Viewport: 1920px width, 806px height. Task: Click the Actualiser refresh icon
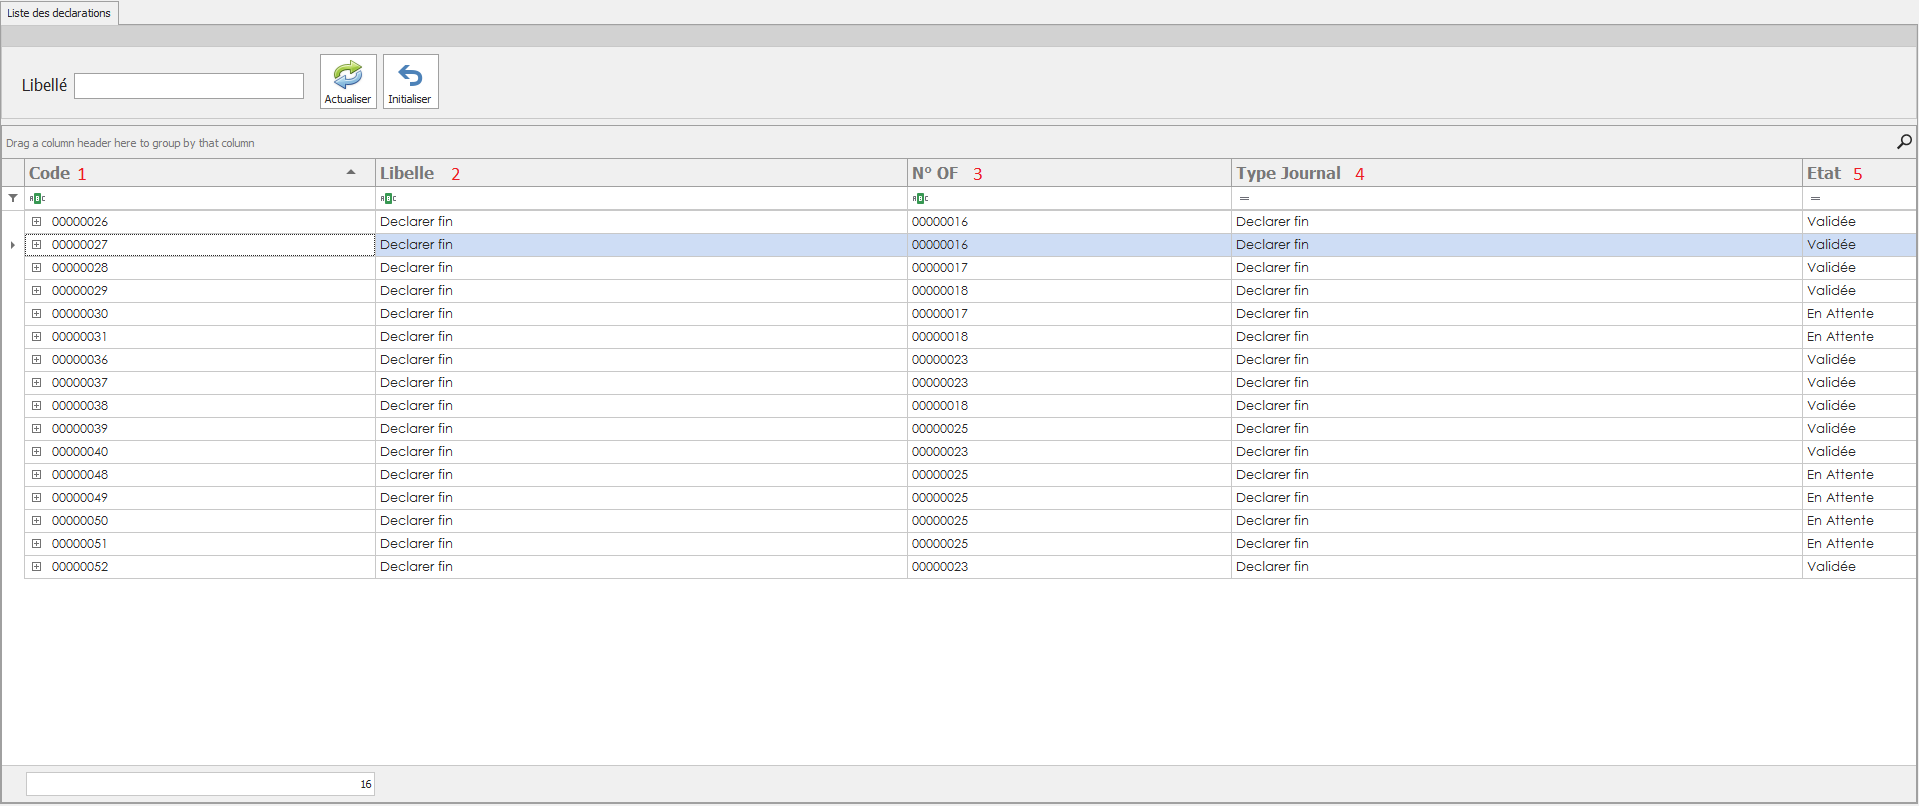click(x=348, y=75)
